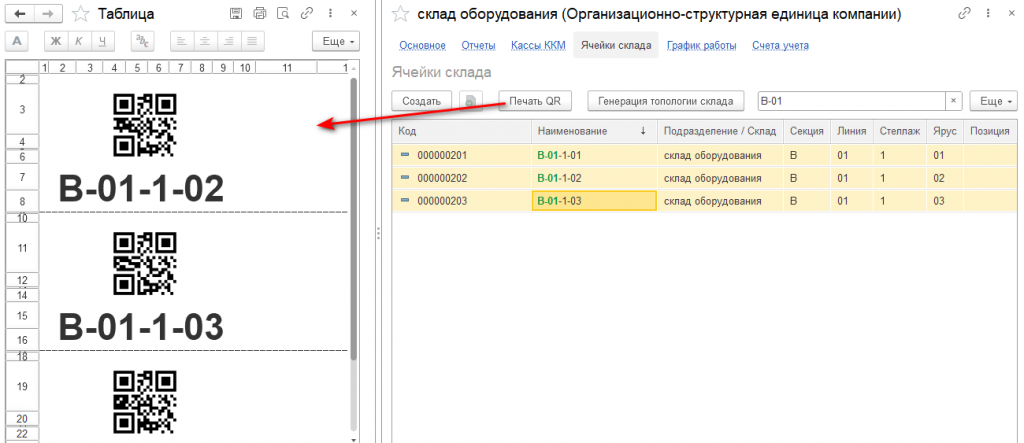Align text right in the table
This screenshot has height=443, width=1024.
pyautogui.click(x=228, y=41)
